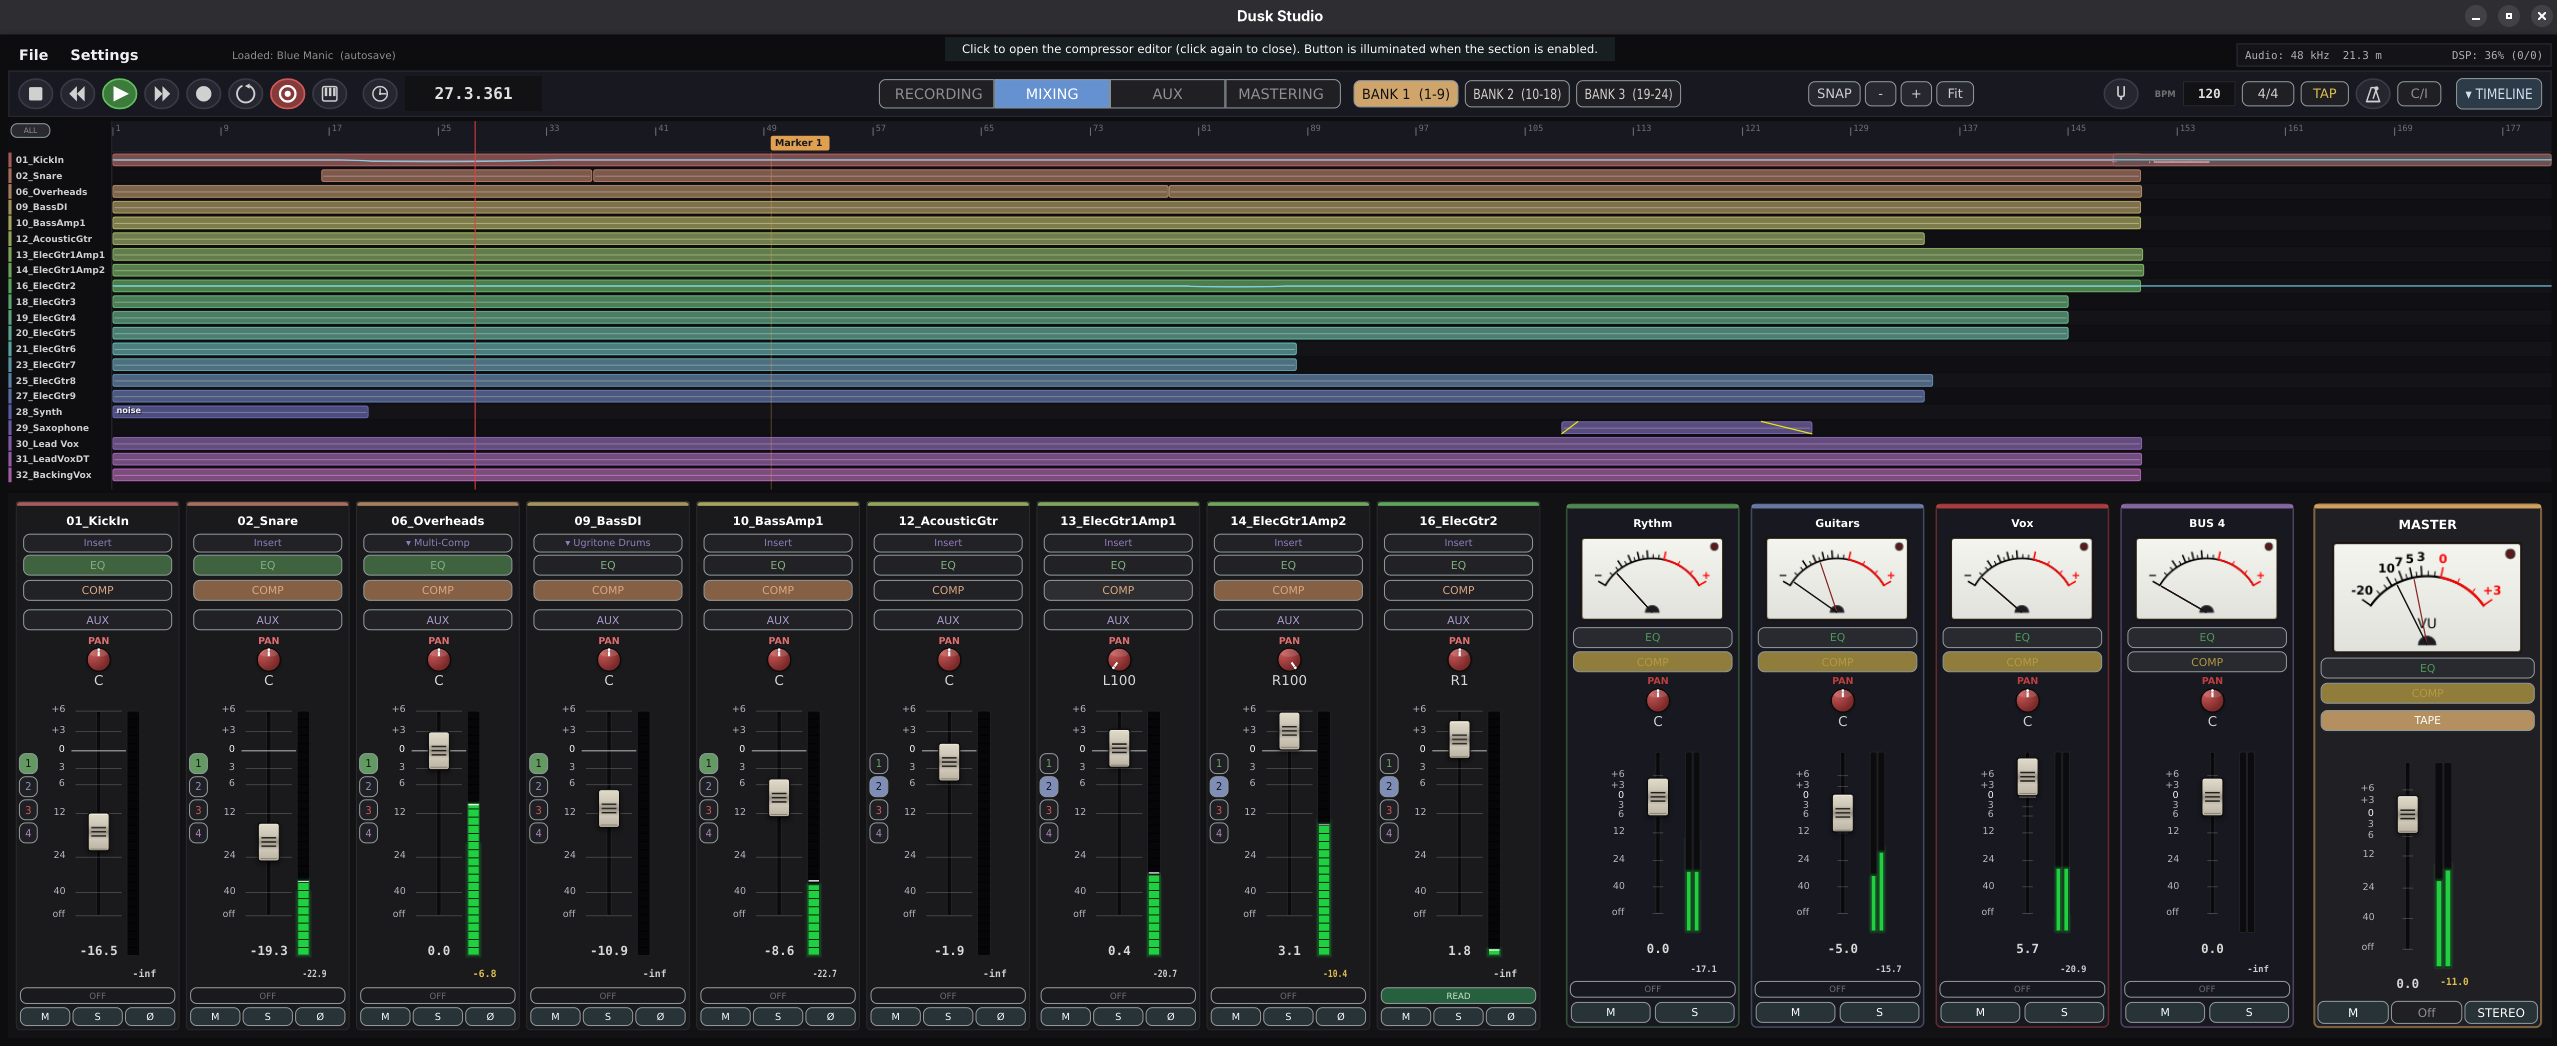Click the 13_ElecGtr1Amp1 pan knob set to L100
2557x1046 pixels.
click(x=1119, y=660)
